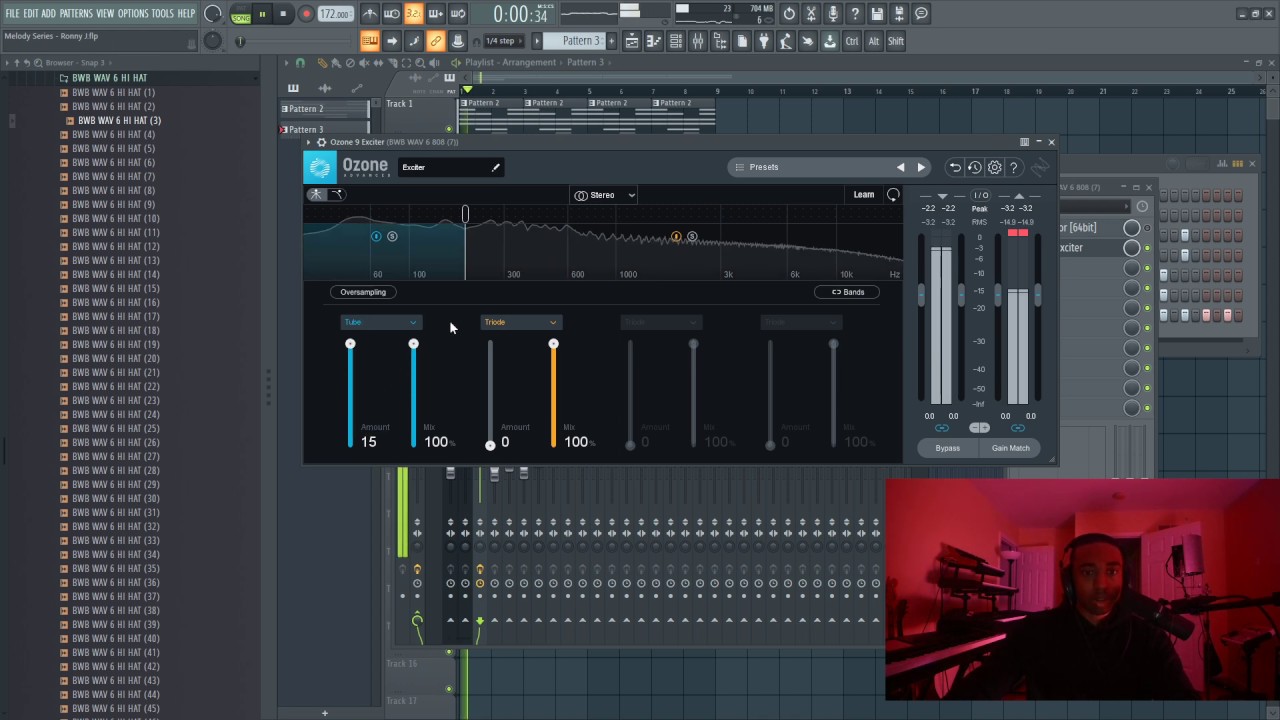The height and width of the screenshot is (720, 1280).
Task: Click the Shift button in toolbar
Action: tap(896, 41)
